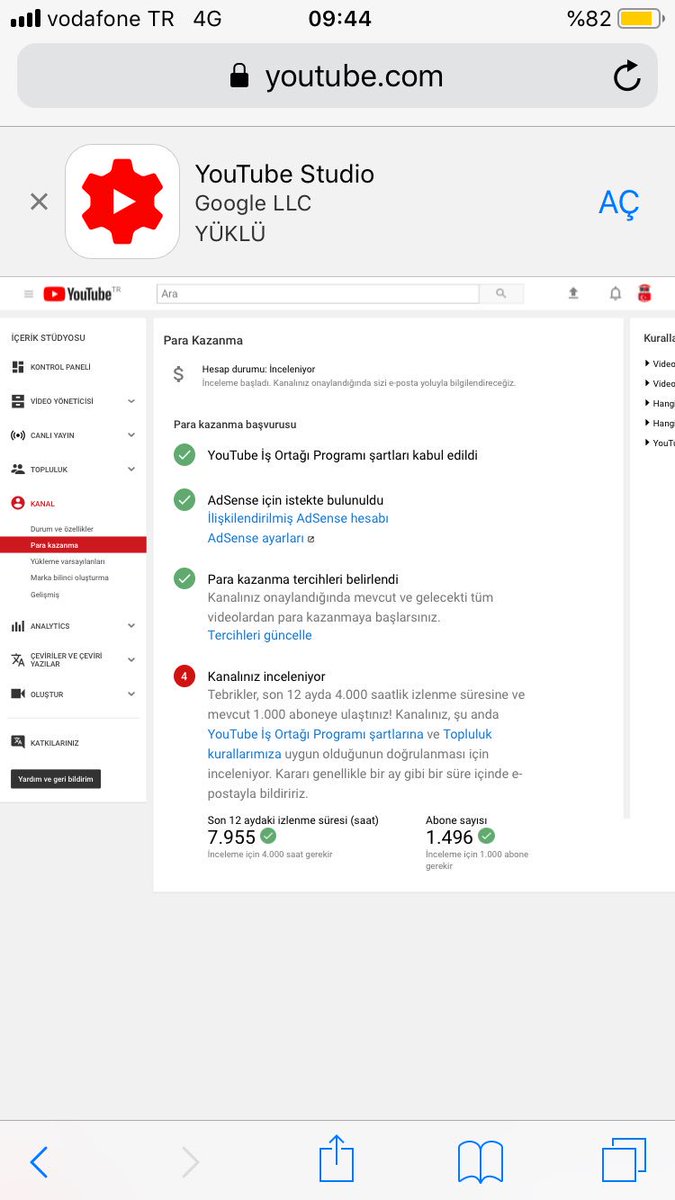Open Durum ve özellikler
675x1200 pixels.
coord(62,529)
